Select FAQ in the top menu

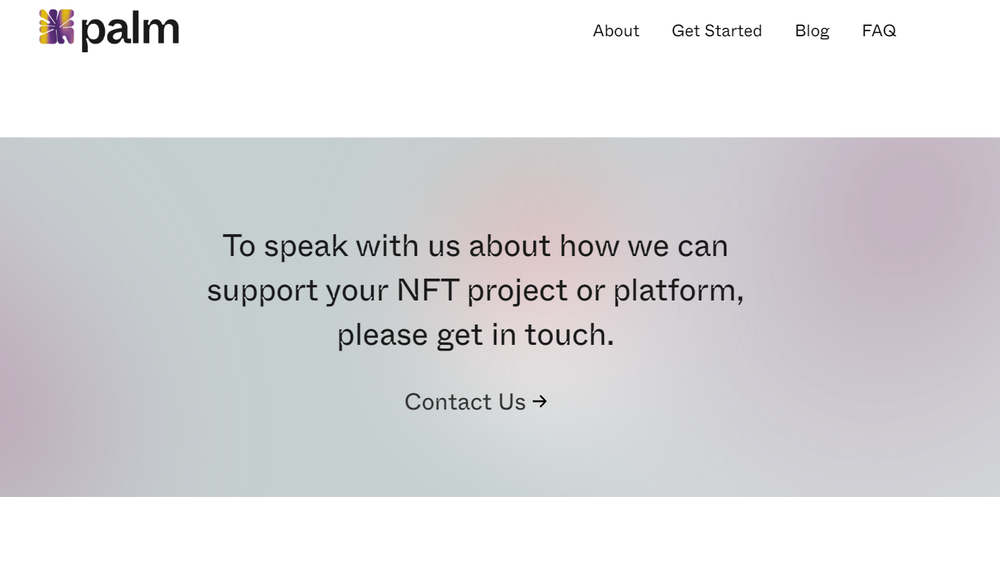coord(879,31)
